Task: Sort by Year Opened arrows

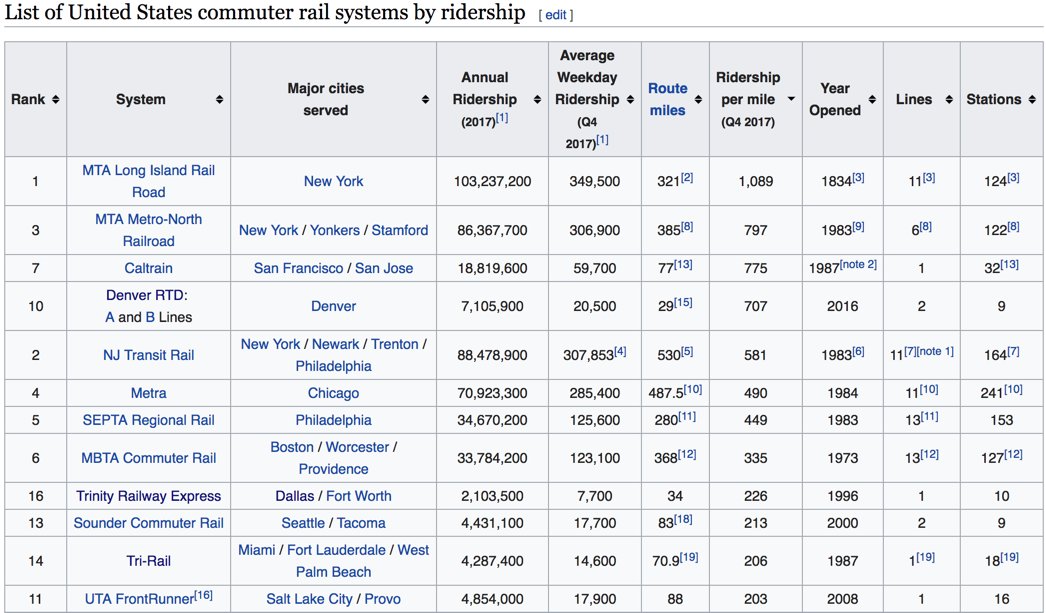Action: point(872,99)
